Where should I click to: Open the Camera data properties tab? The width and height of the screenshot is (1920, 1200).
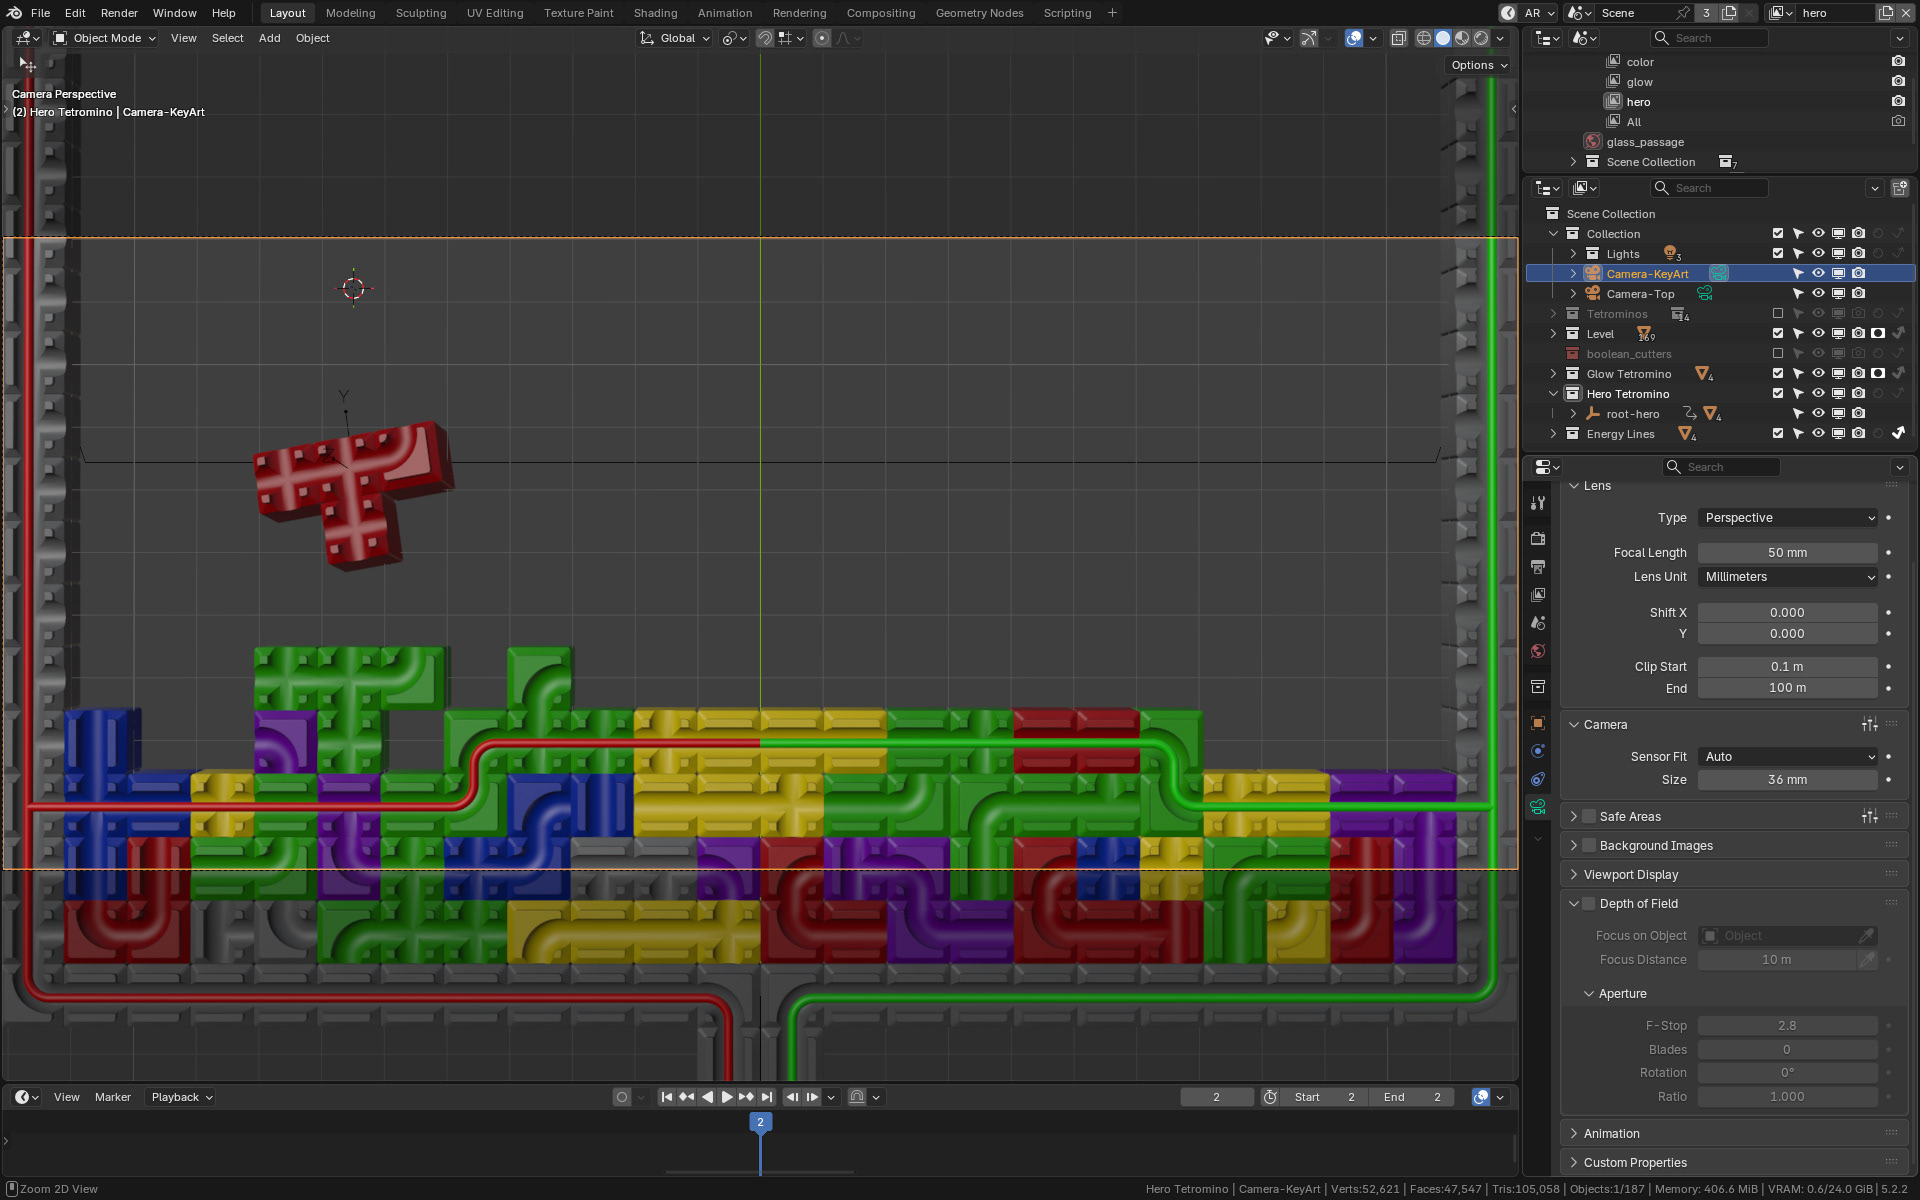pos(1538,807)
